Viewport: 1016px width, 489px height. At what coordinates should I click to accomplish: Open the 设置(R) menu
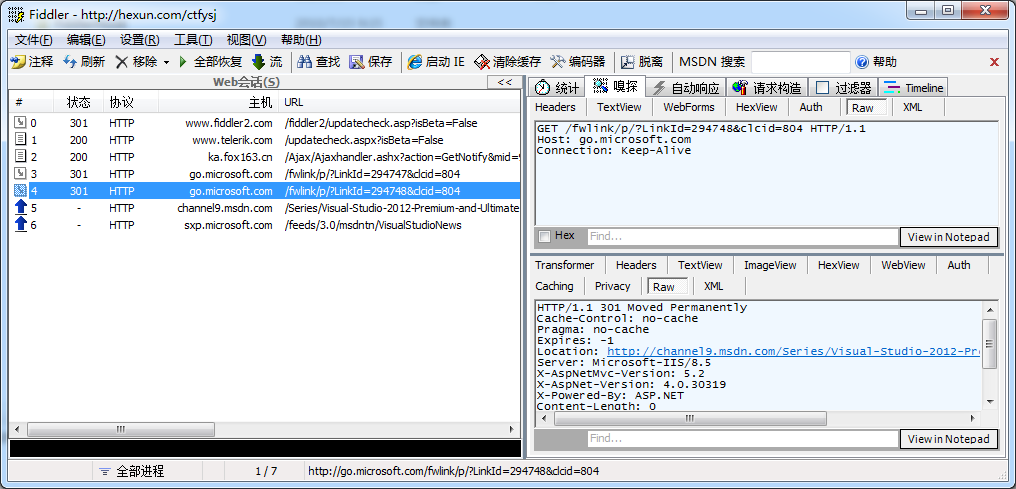coord(140,40)
